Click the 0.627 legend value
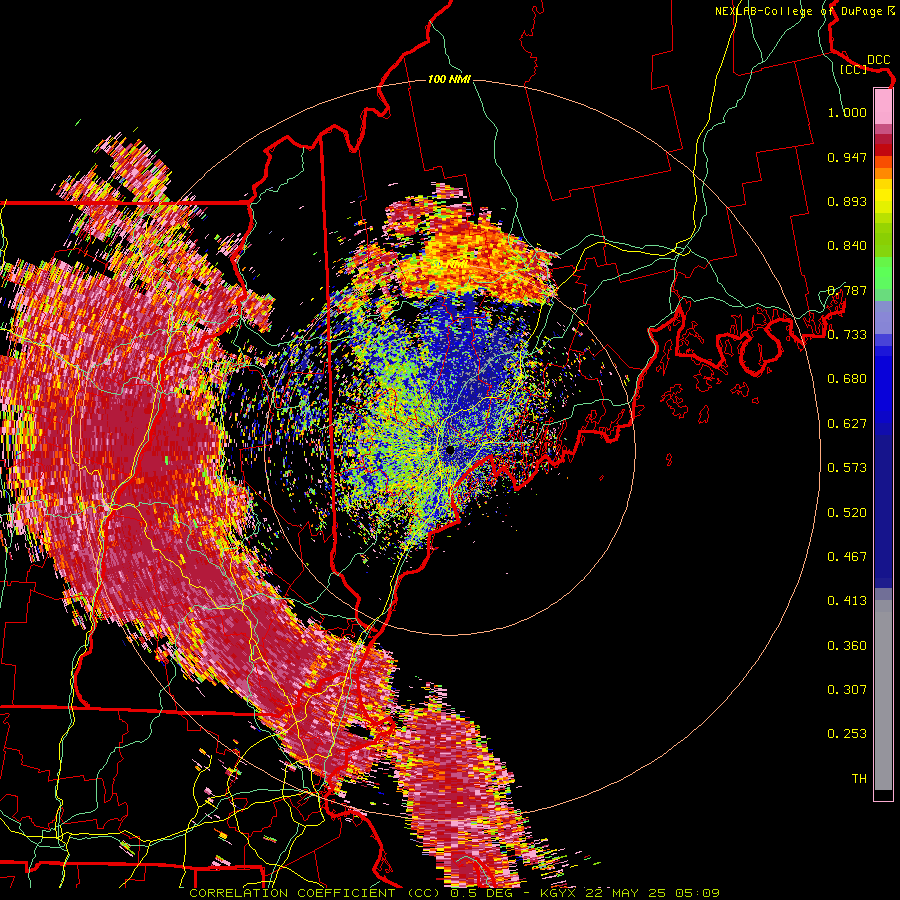This screenshot has width=900, height=900. [847, 424]
